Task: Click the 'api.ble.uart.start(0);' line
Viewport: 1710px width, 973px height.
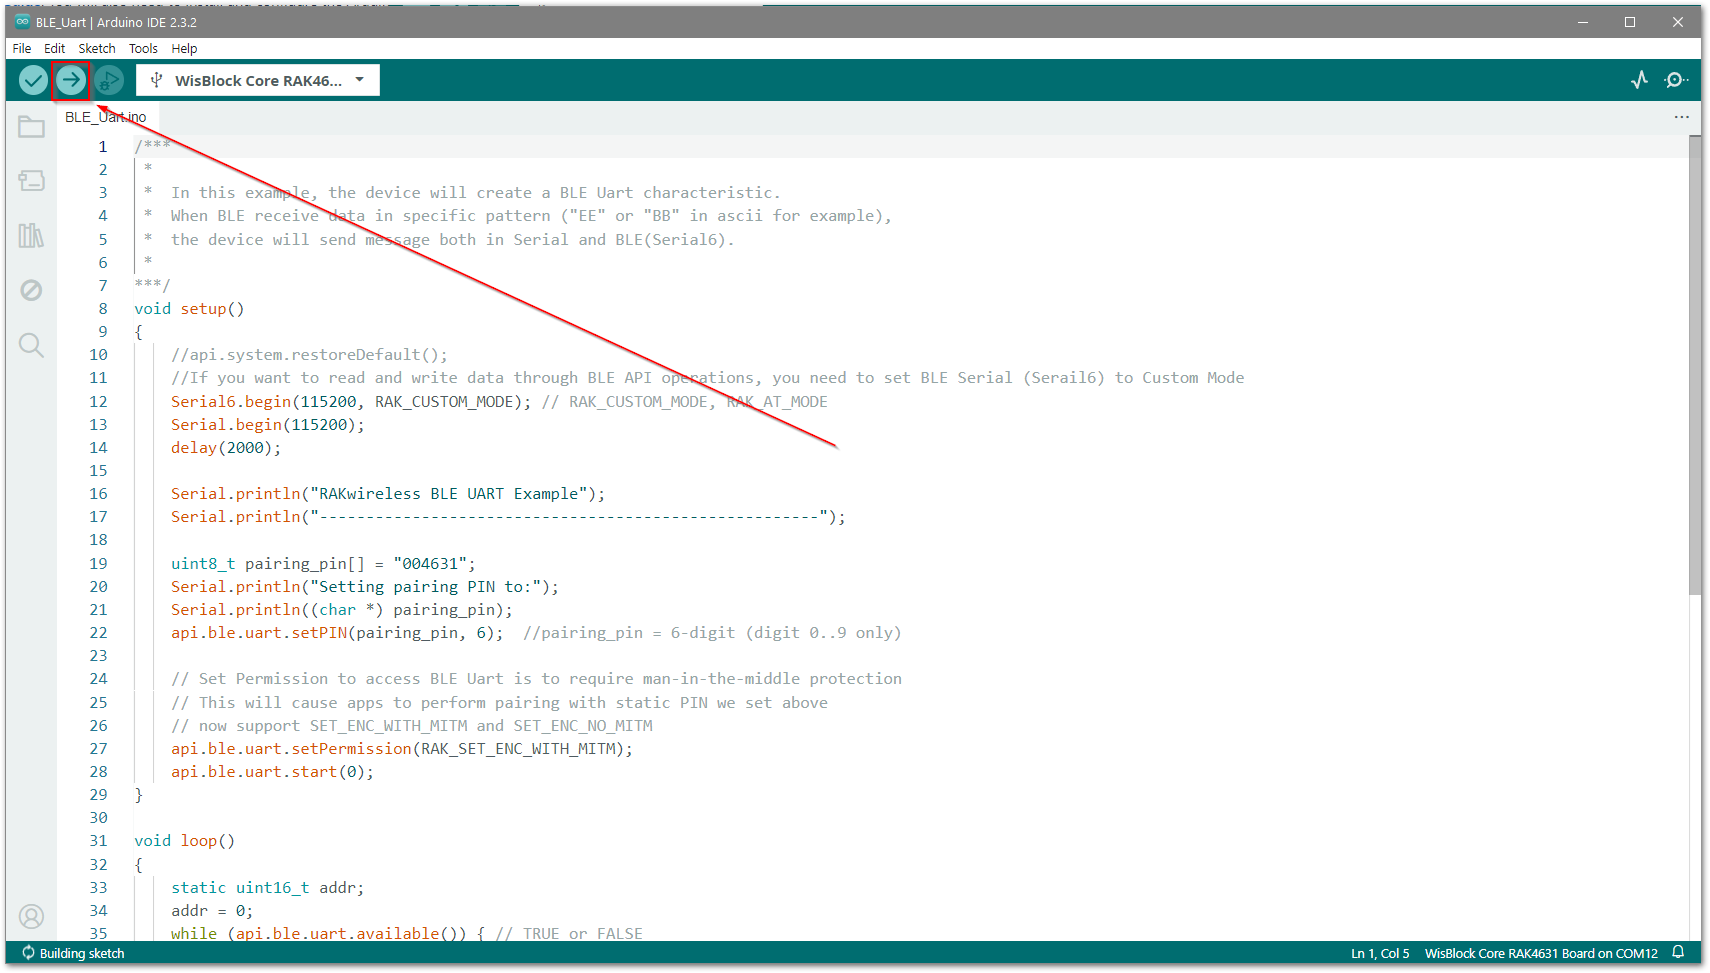Action: tap(272, 772)
